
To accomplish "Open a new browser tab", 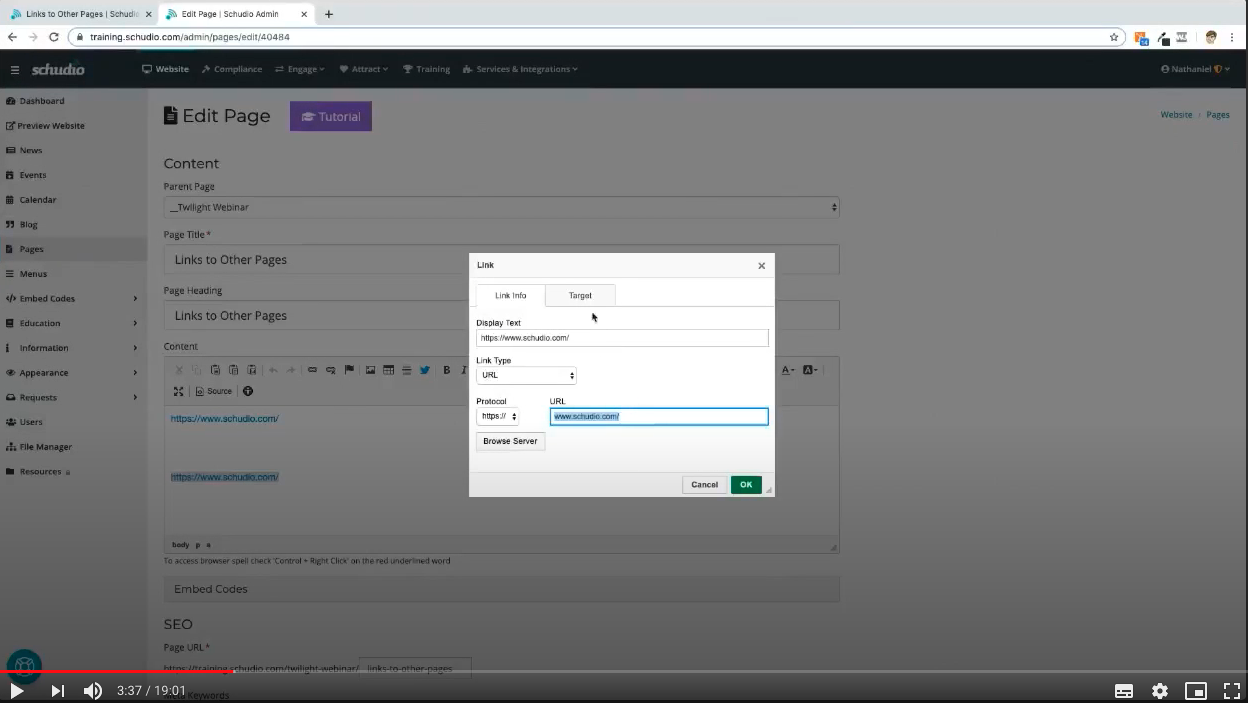I will click(x=329, y=14).
